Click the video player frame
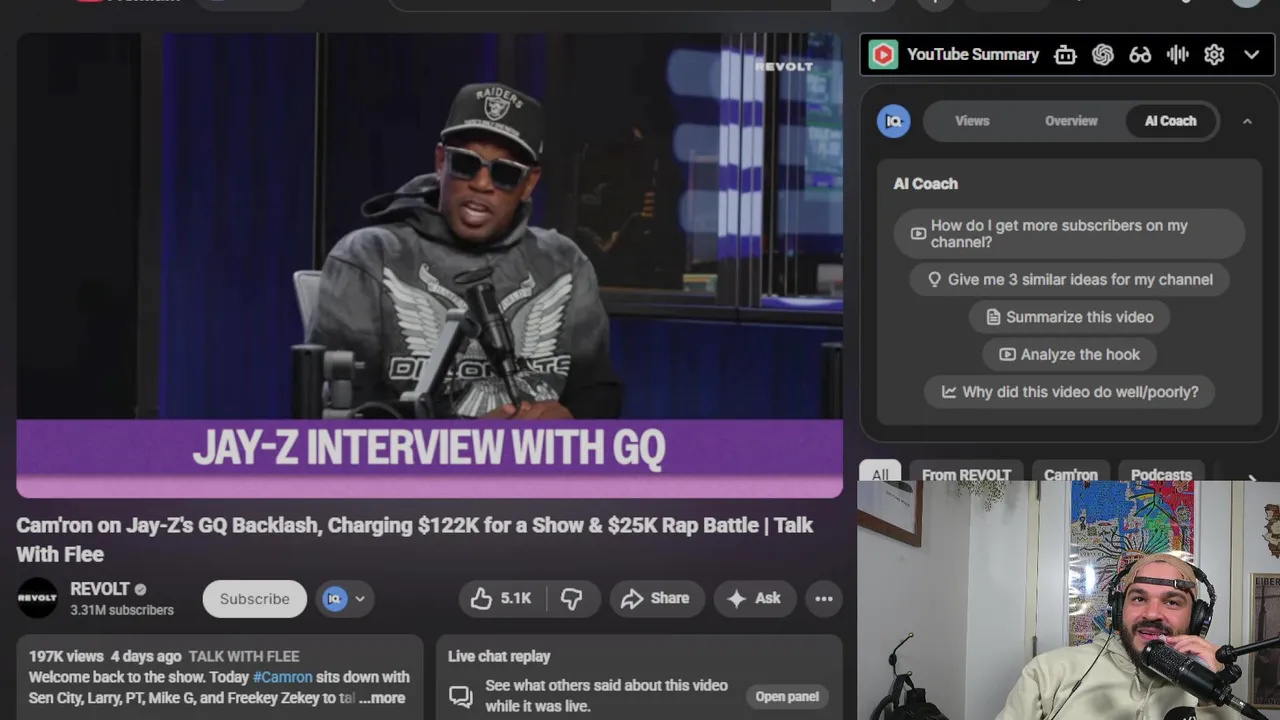1280x720 pixels. pos(429,265)
